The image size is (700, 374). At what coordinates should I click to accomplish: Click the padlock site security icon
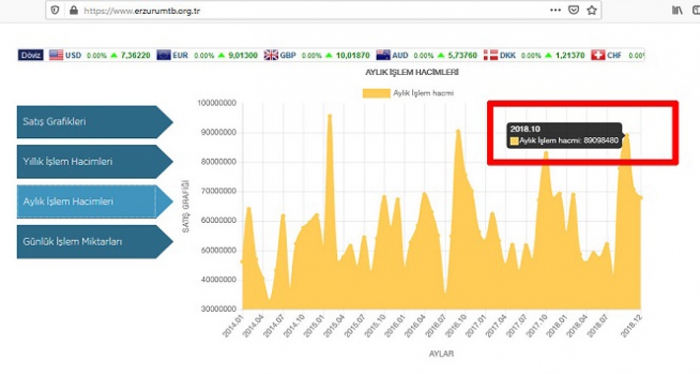(74, 10)
